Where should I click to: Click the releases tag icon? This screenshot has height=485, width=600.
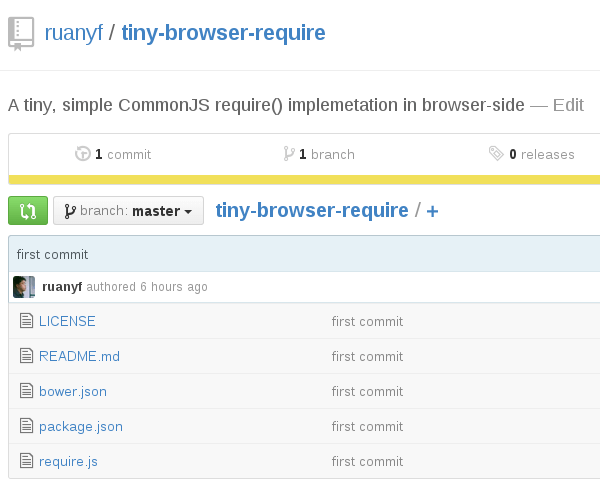click(x=496, y=154)
